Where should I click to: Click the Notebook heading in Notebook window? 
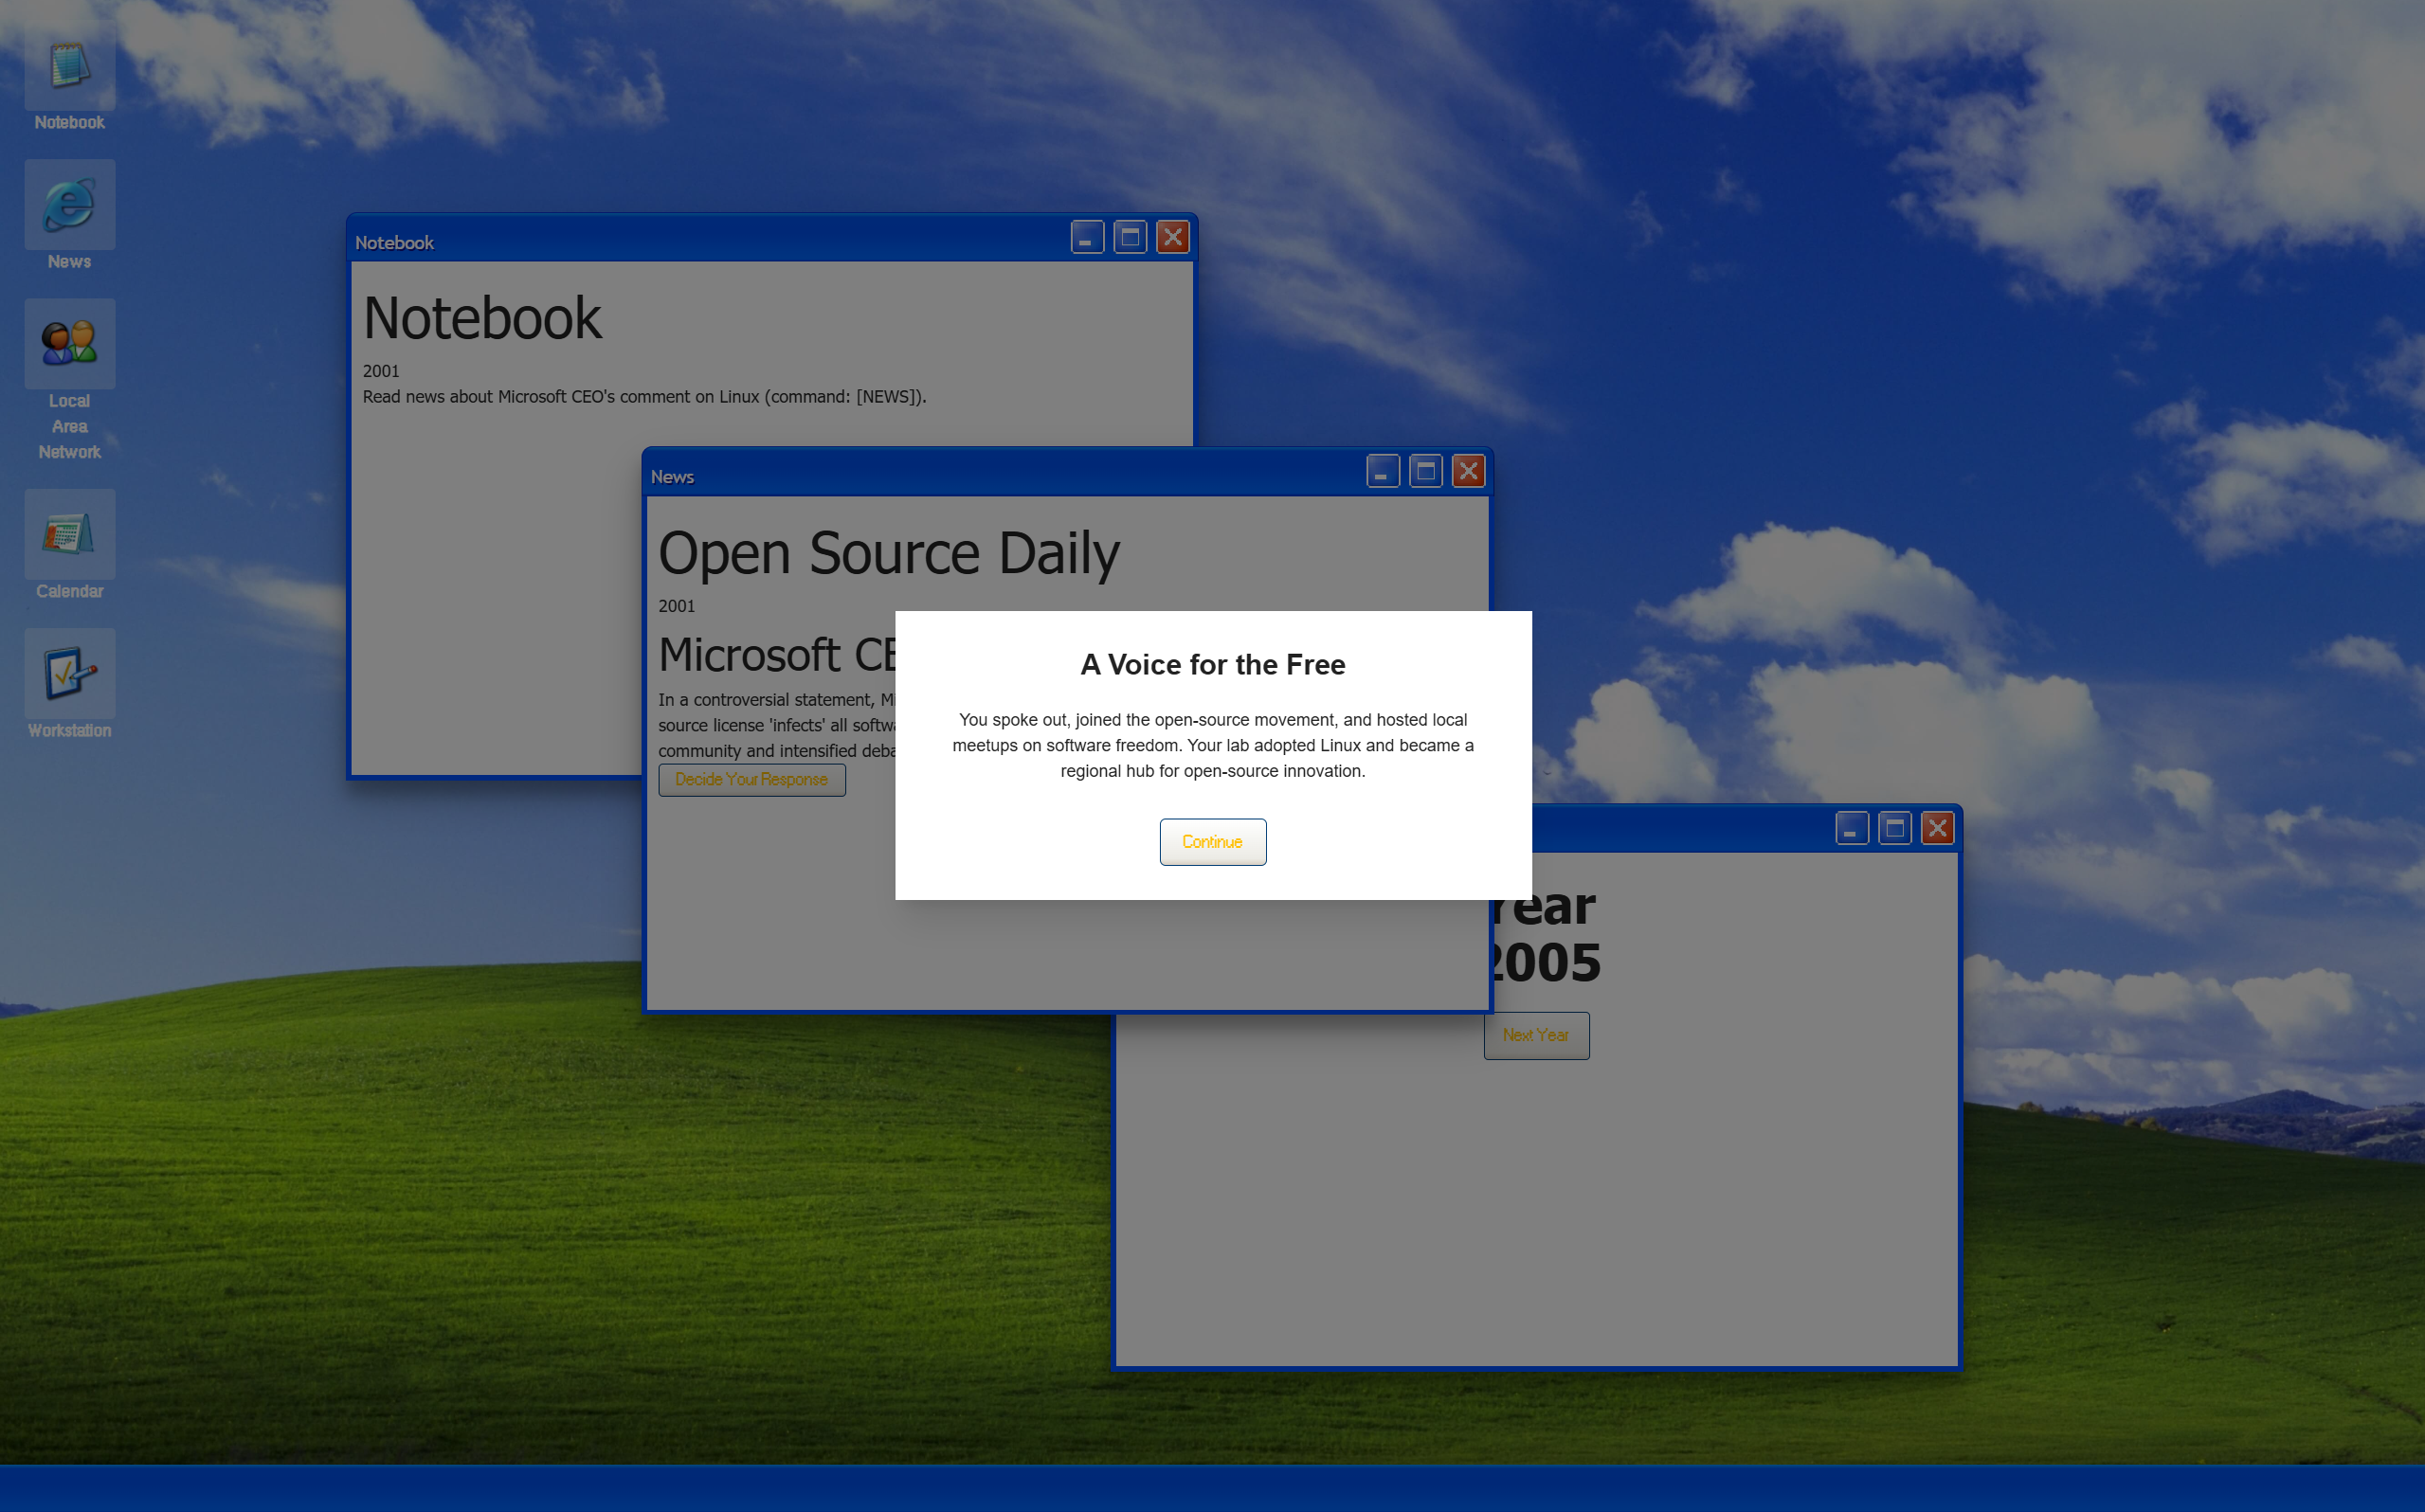coord(482,318)
